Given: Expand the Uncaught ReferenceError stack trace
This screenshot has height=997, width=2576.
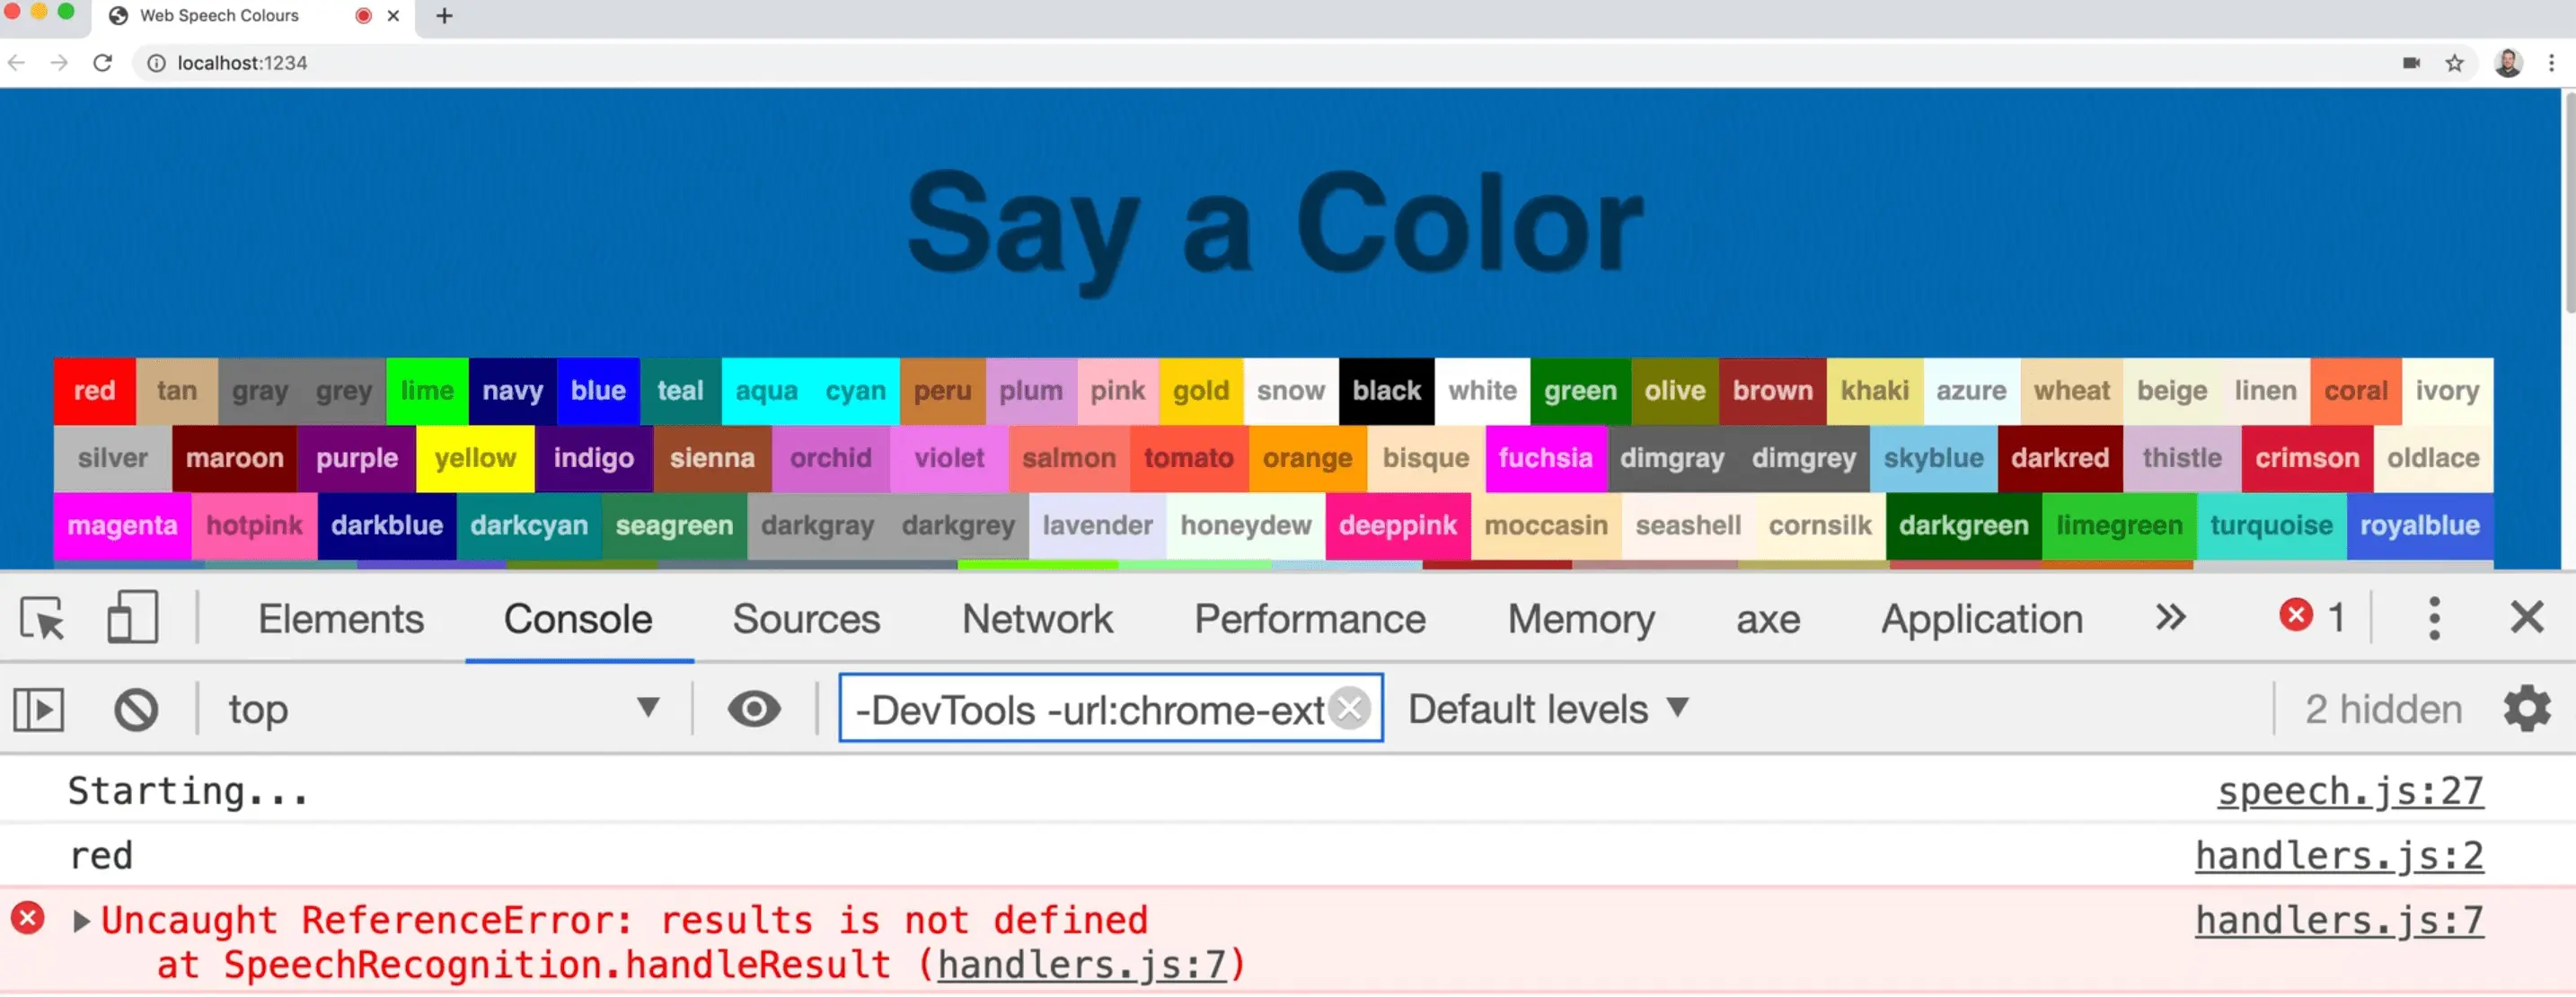Looking at the screenshot, I should click(x=82, y=920).
